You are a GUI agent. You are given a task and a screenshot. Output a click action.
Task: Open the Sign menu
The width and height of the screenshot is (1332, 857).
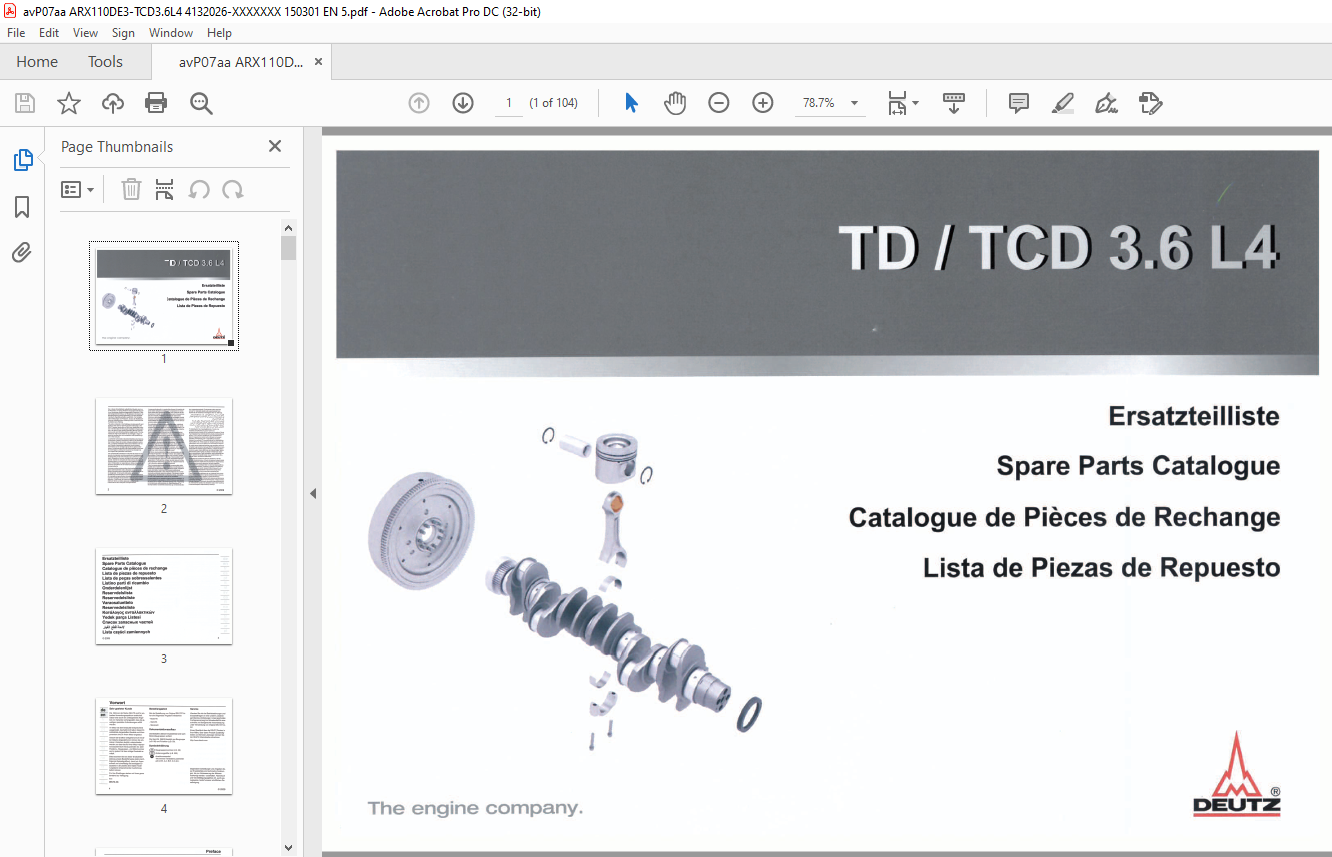pos(123,33)
